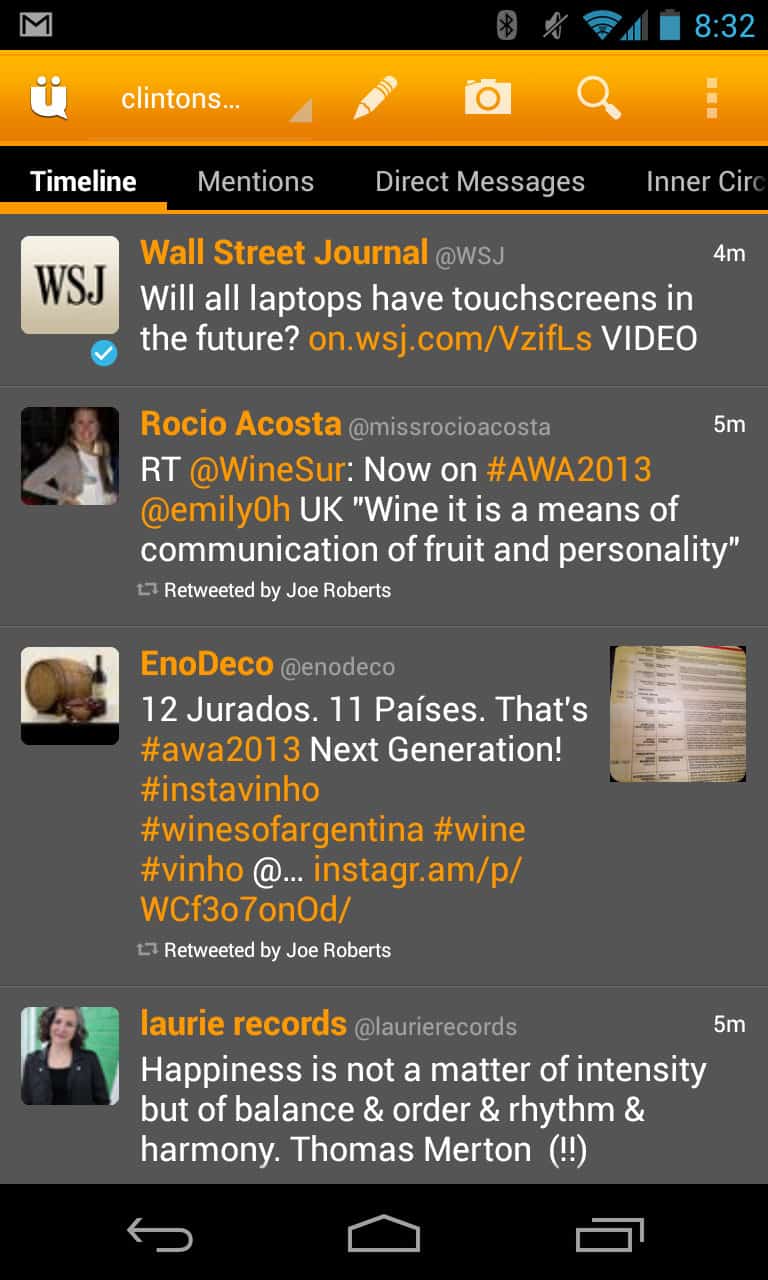Open the #winesofargentina hashtag link
Viewport: 768px width, 1280px height.
tap(283, 829)
